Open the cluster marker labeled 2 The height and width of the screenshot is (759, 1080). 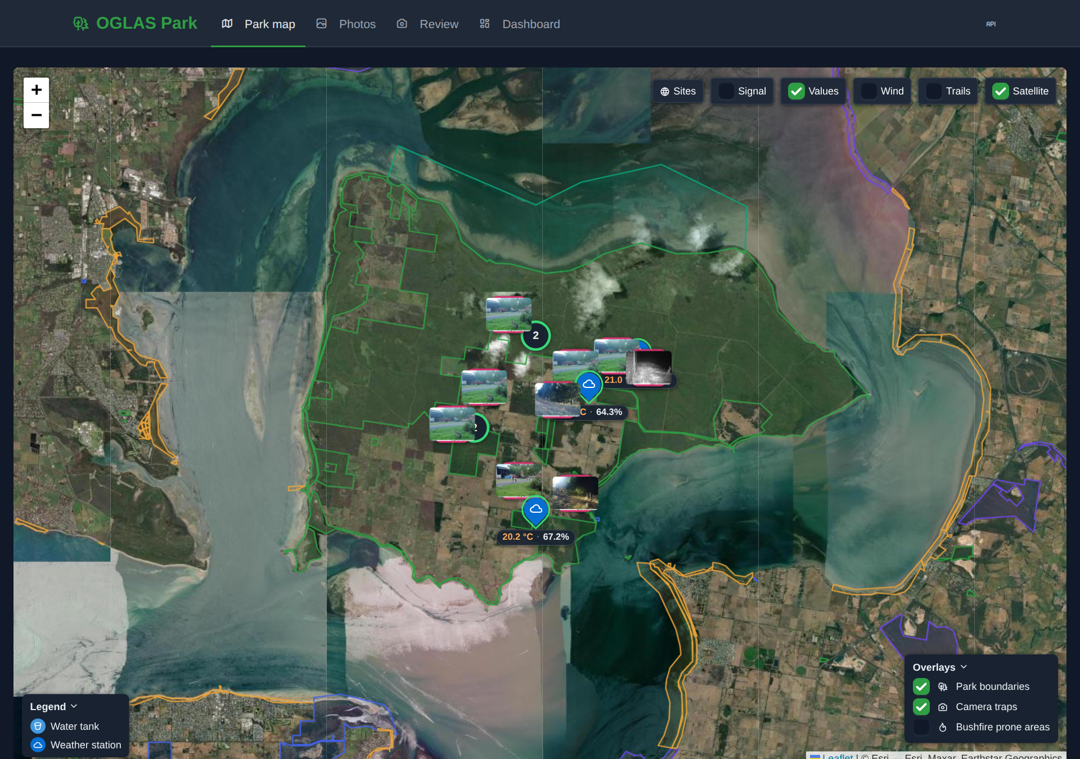tap(535, 335)
